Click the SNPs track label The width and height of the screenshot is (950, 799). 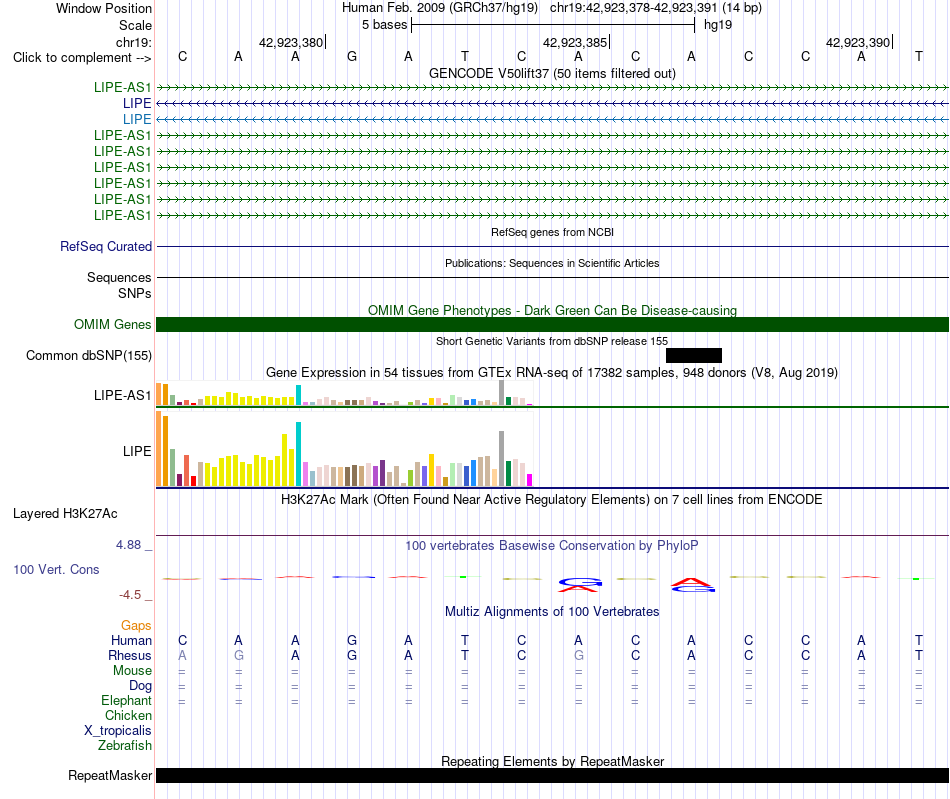click(x=135, y=293)
